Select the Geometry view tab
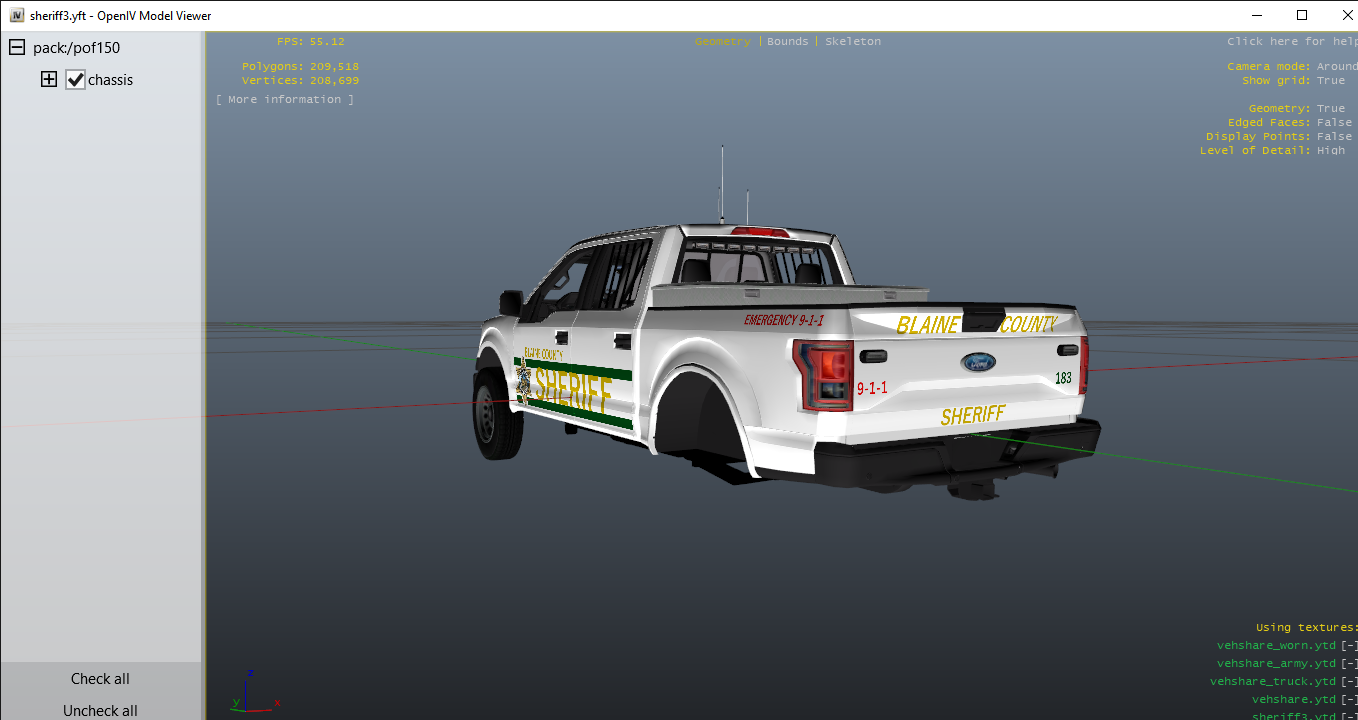The width and height of the screenshot is (1358, 720). [722, 42]
